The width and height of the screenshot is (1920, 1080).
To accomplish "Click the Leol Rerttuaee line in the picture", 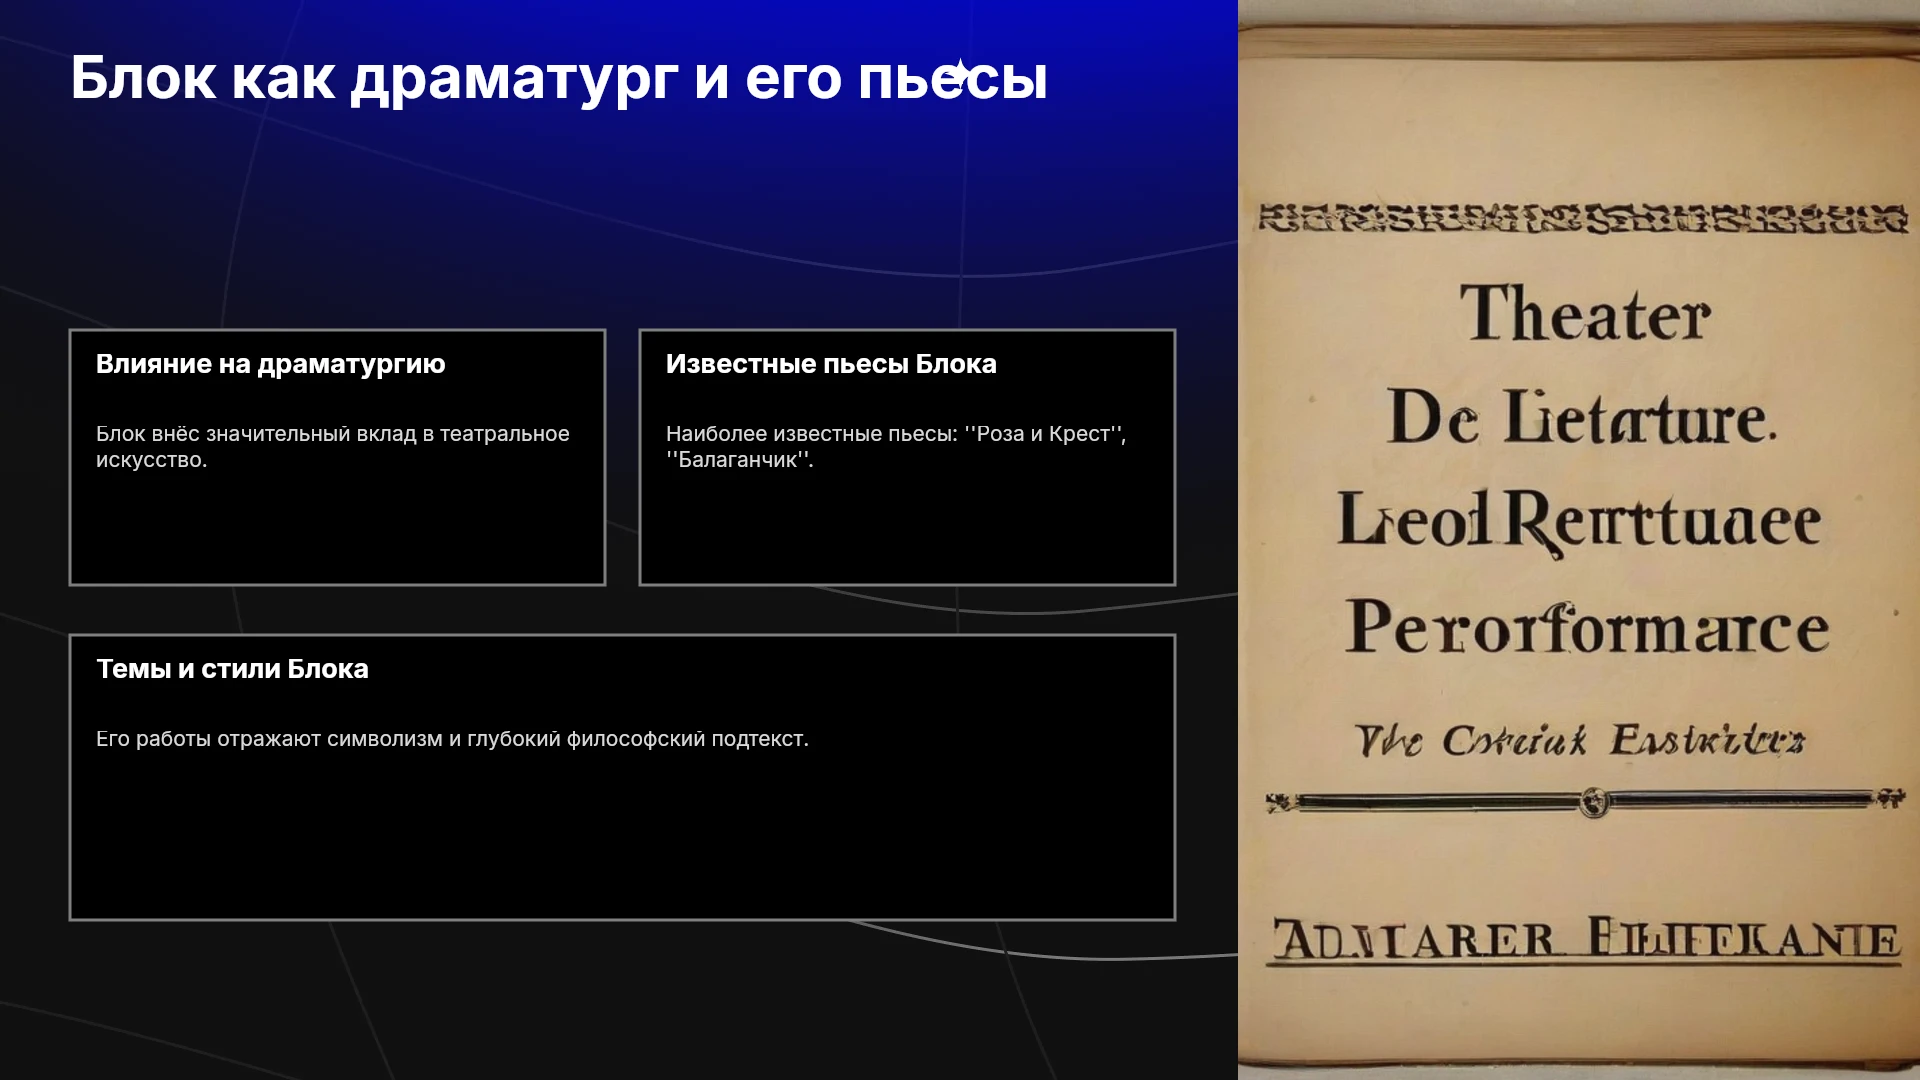I will point(1580,521).
